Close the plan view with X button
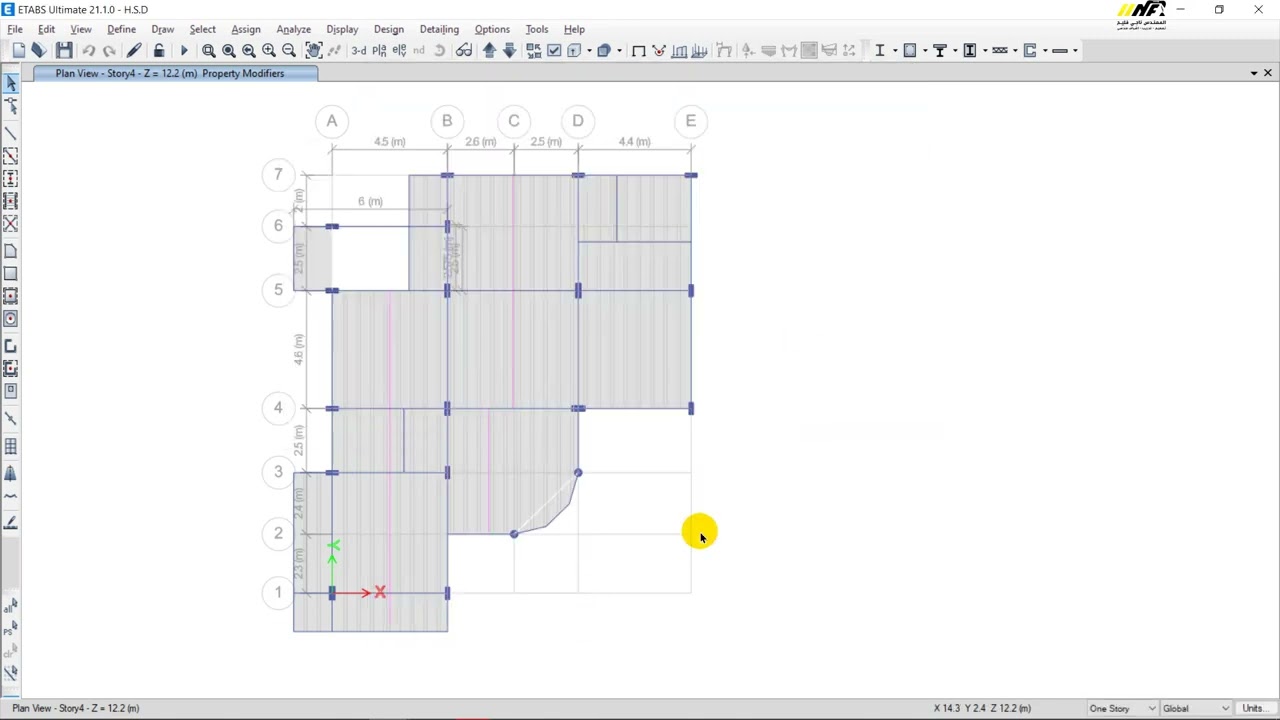This screenshot has height=720, width=1280. click(1267, 73)
